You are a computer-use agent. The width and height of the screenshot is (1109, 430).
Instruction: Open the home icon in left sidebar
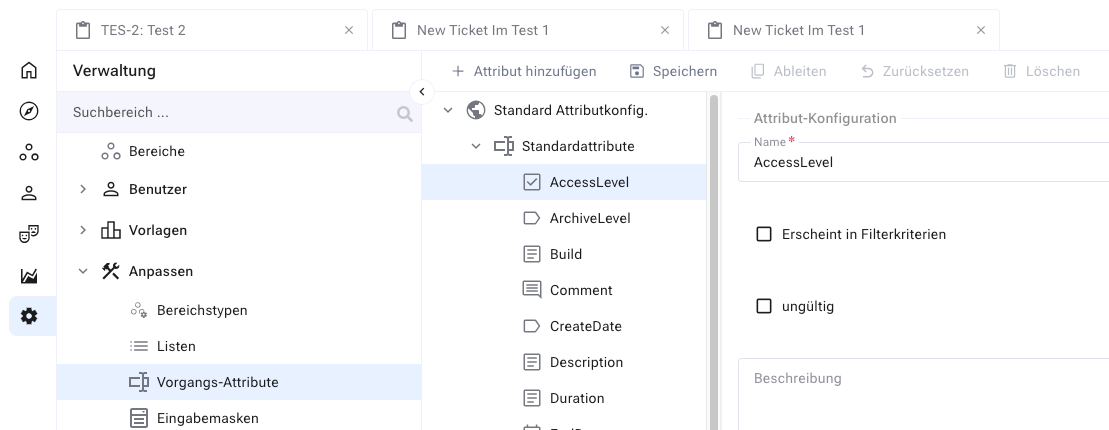pyautogui.click(x=29, y=71)
